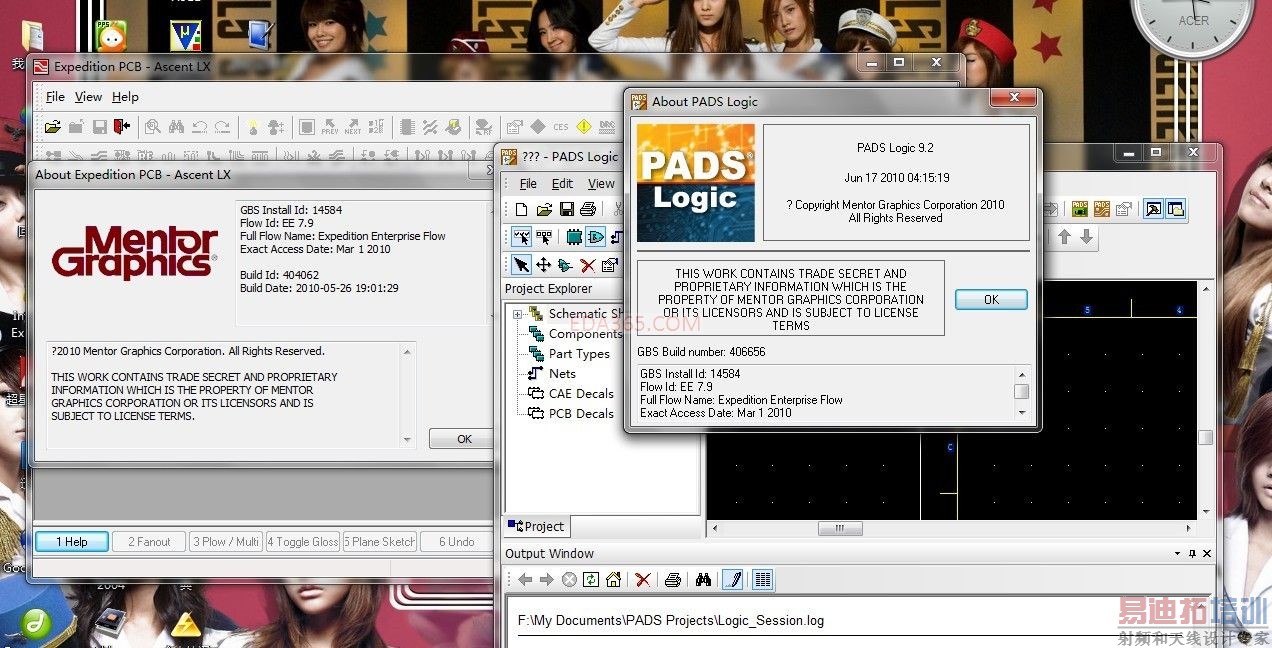The height and width of the screenshot is (648, 1272).
Task: Click the Output Window home icon
Action: click(613, 579)
